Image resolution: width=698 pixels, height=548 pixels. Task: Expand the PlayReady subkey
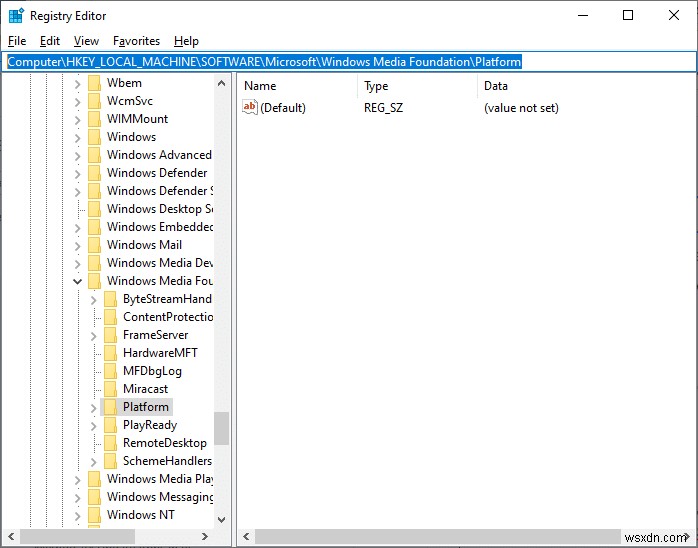pos(93,426)
